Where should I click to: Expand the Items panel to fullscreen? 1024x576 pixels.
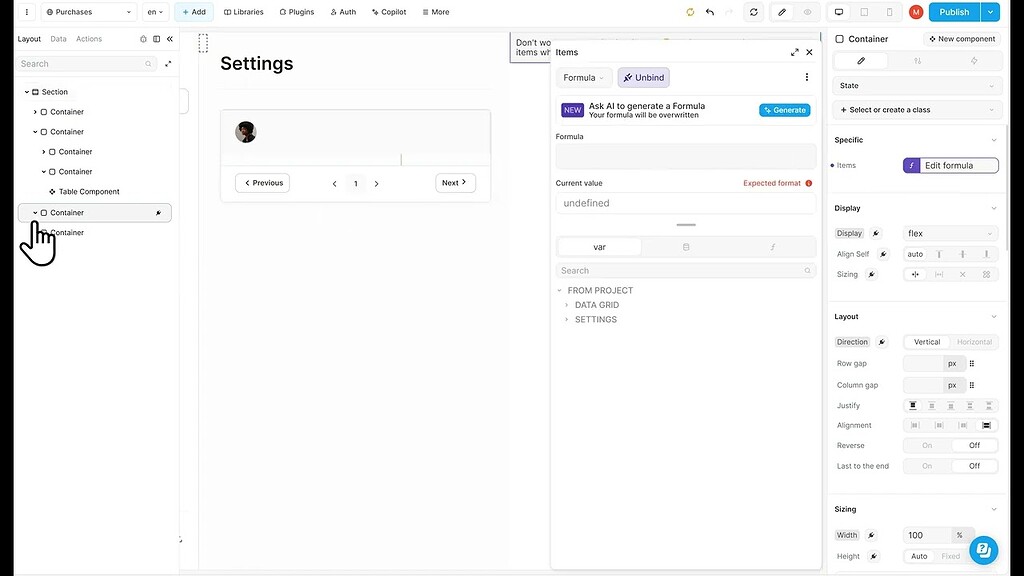[795, 52]
